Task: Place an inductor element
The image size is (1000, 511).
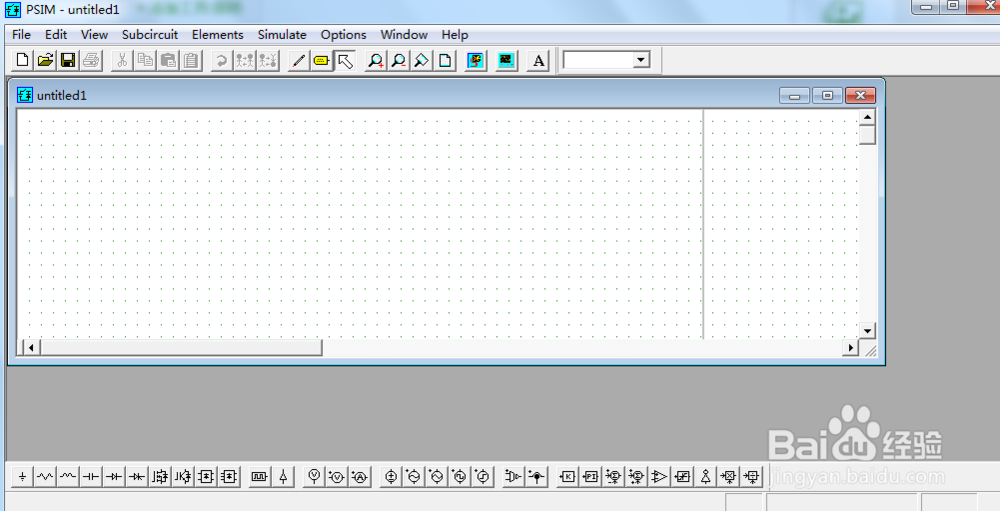Action: click(68, 477)
